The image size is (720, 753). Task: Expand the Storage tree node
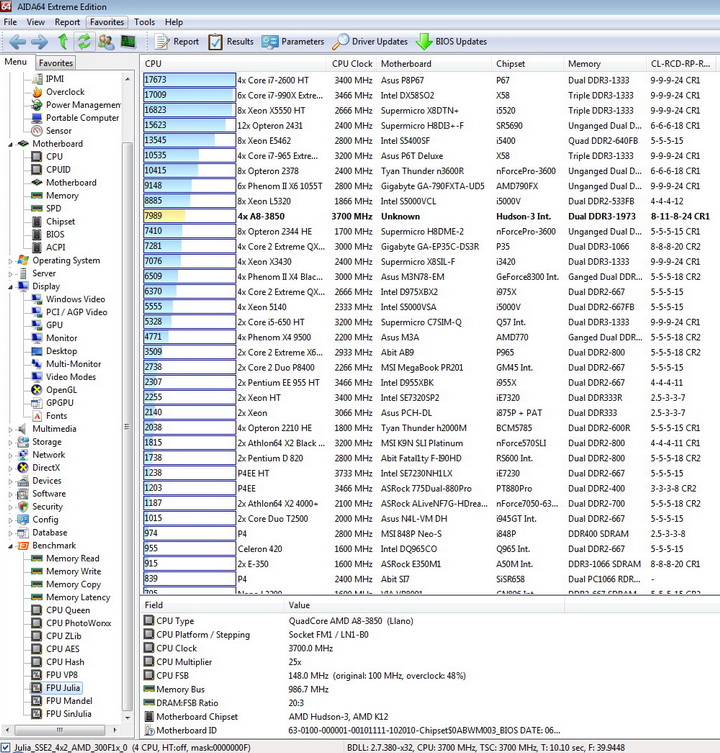coord(10,442)
